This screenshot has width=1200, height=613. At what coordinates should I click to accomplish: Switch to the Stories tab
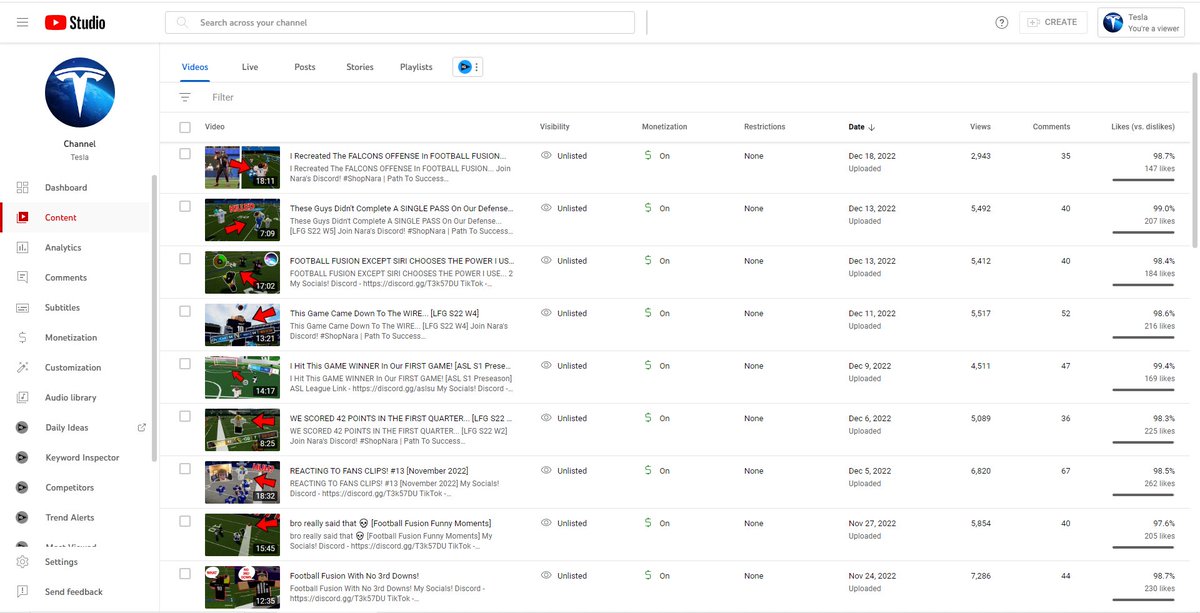360,67
